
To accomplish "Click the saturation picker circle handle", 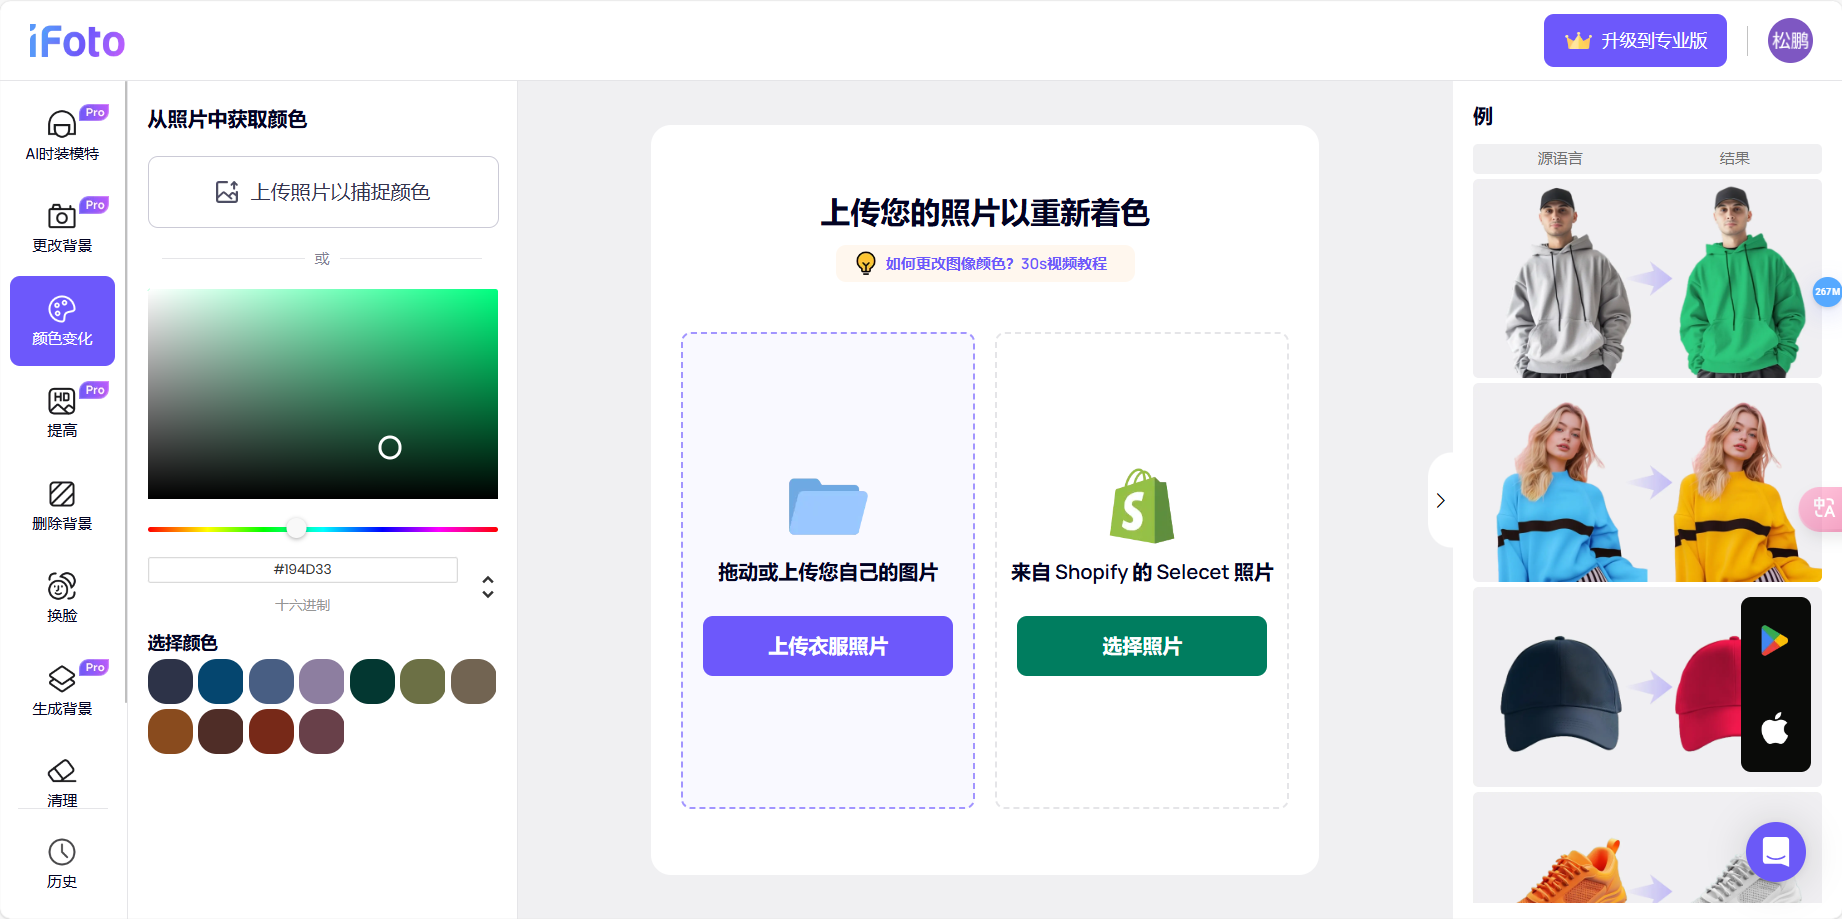I will tap(390, 447).
